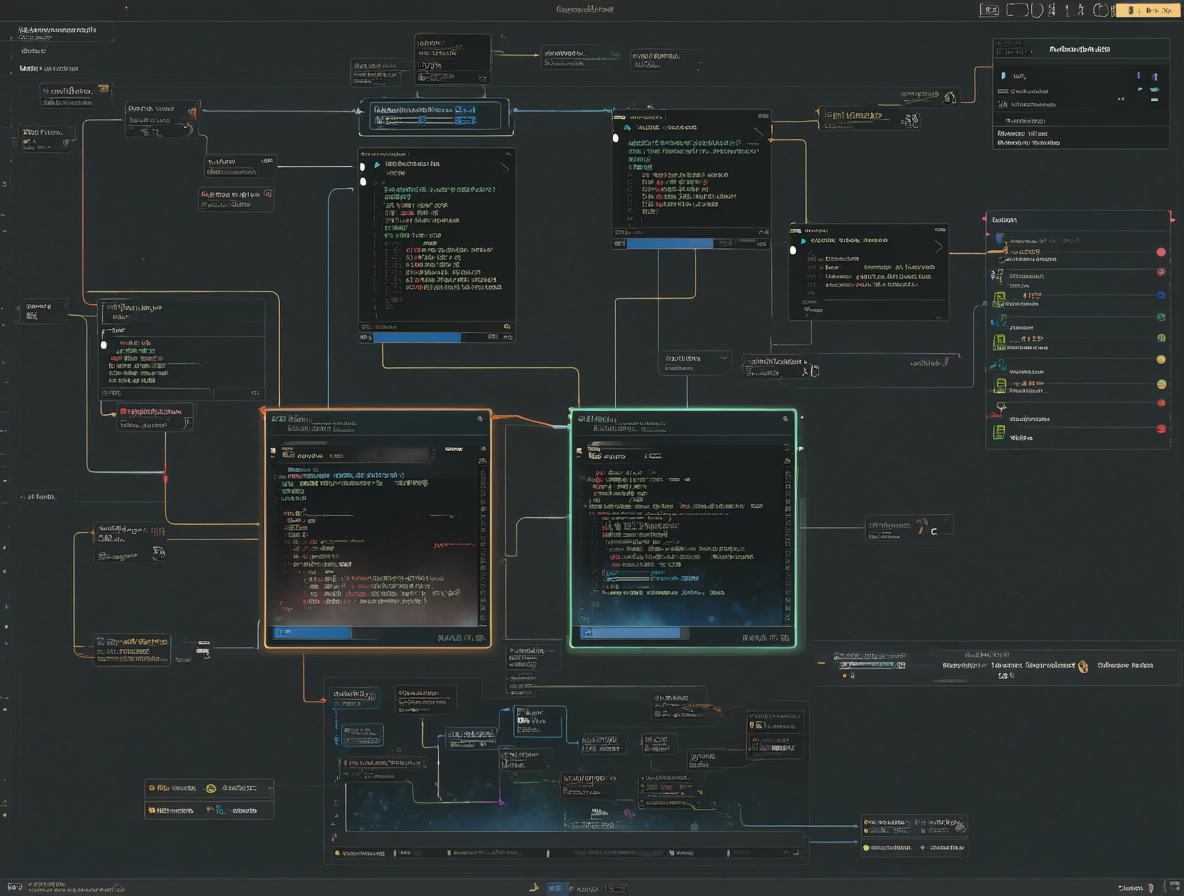This screenshot has width=1184, height=896.
Task: Click the blue icon on the list panel's first row
Action: [1000, 239]
